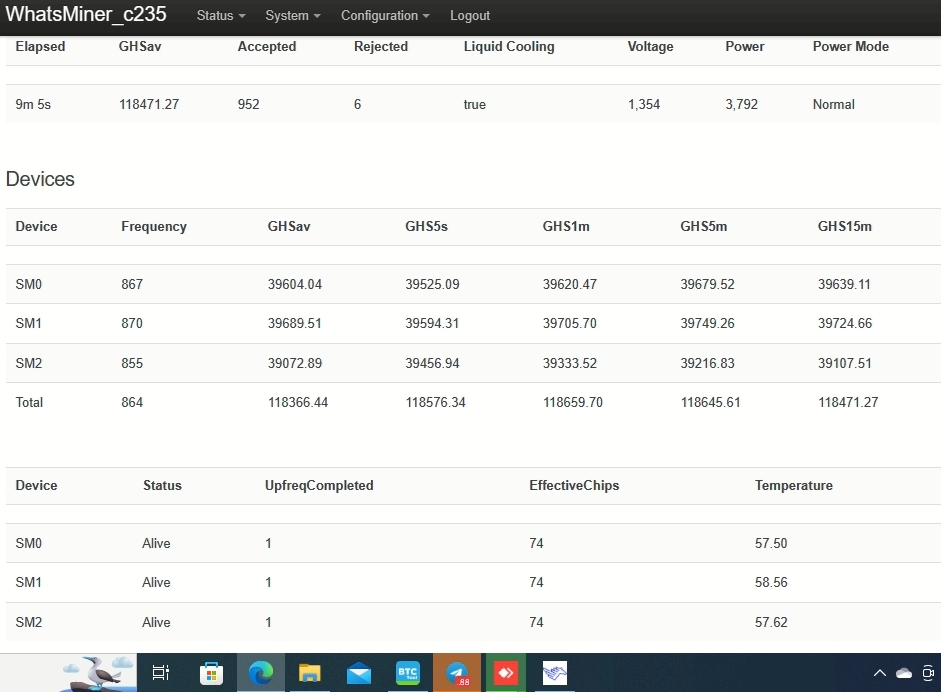Open Microsoft Store from the taskbar

pos(211,673)
